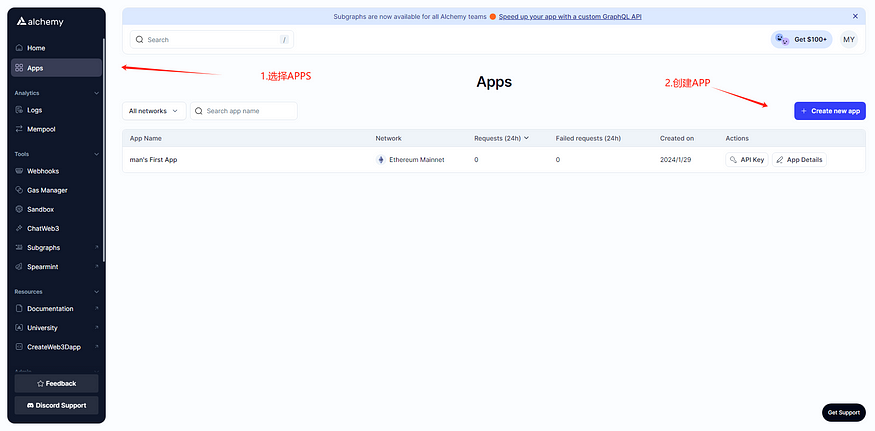Click the Network column header

pyautogui.click(x=388, y=138)
